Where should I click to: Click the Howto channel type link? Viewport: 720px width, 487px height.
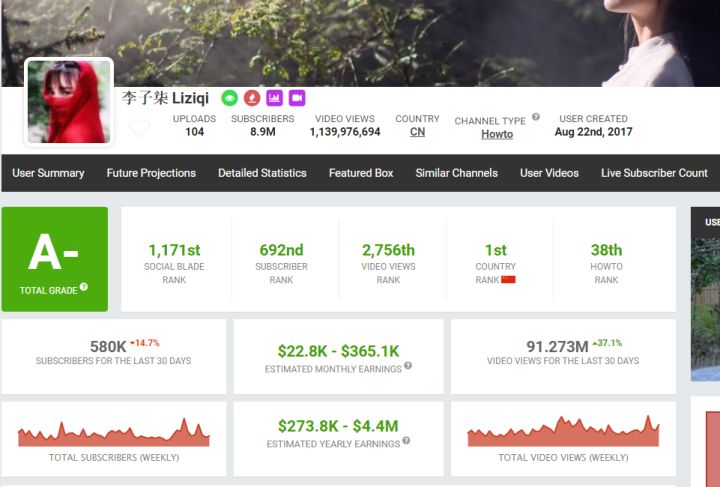click(497, 134)
